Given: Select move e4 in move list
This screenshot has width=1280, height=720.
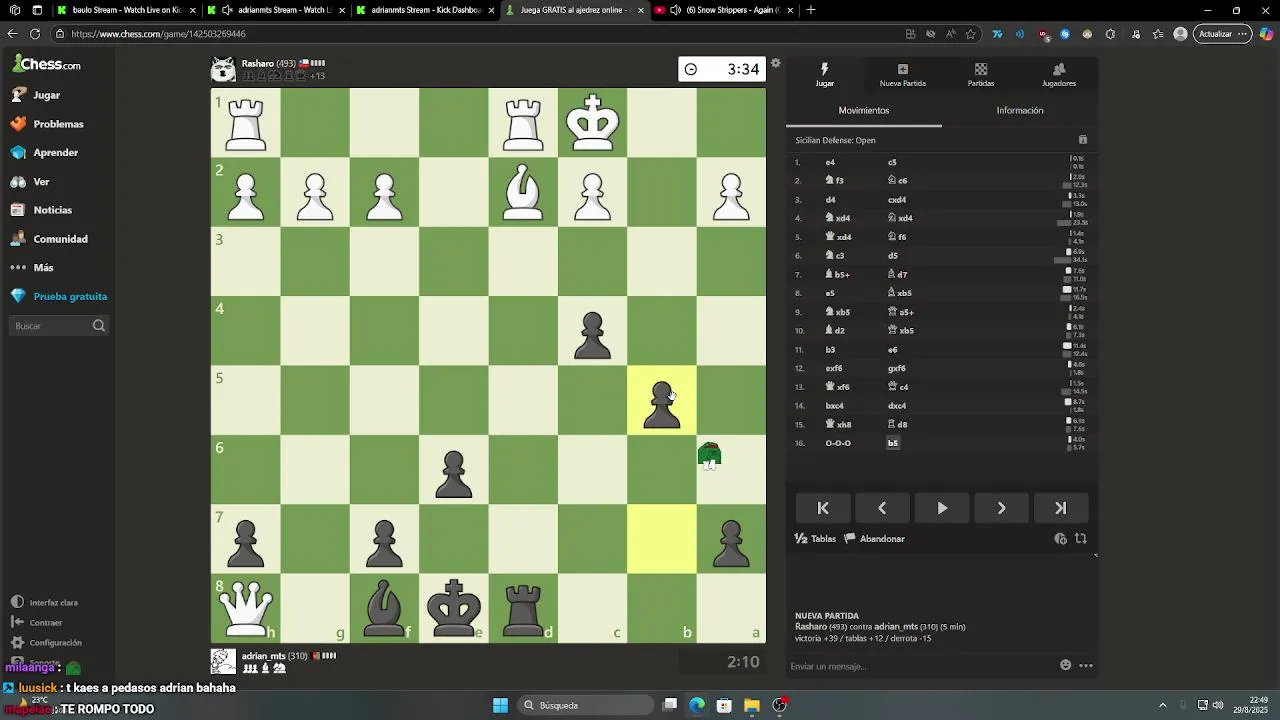Looking at the screenshot, I should click(830, 162).
